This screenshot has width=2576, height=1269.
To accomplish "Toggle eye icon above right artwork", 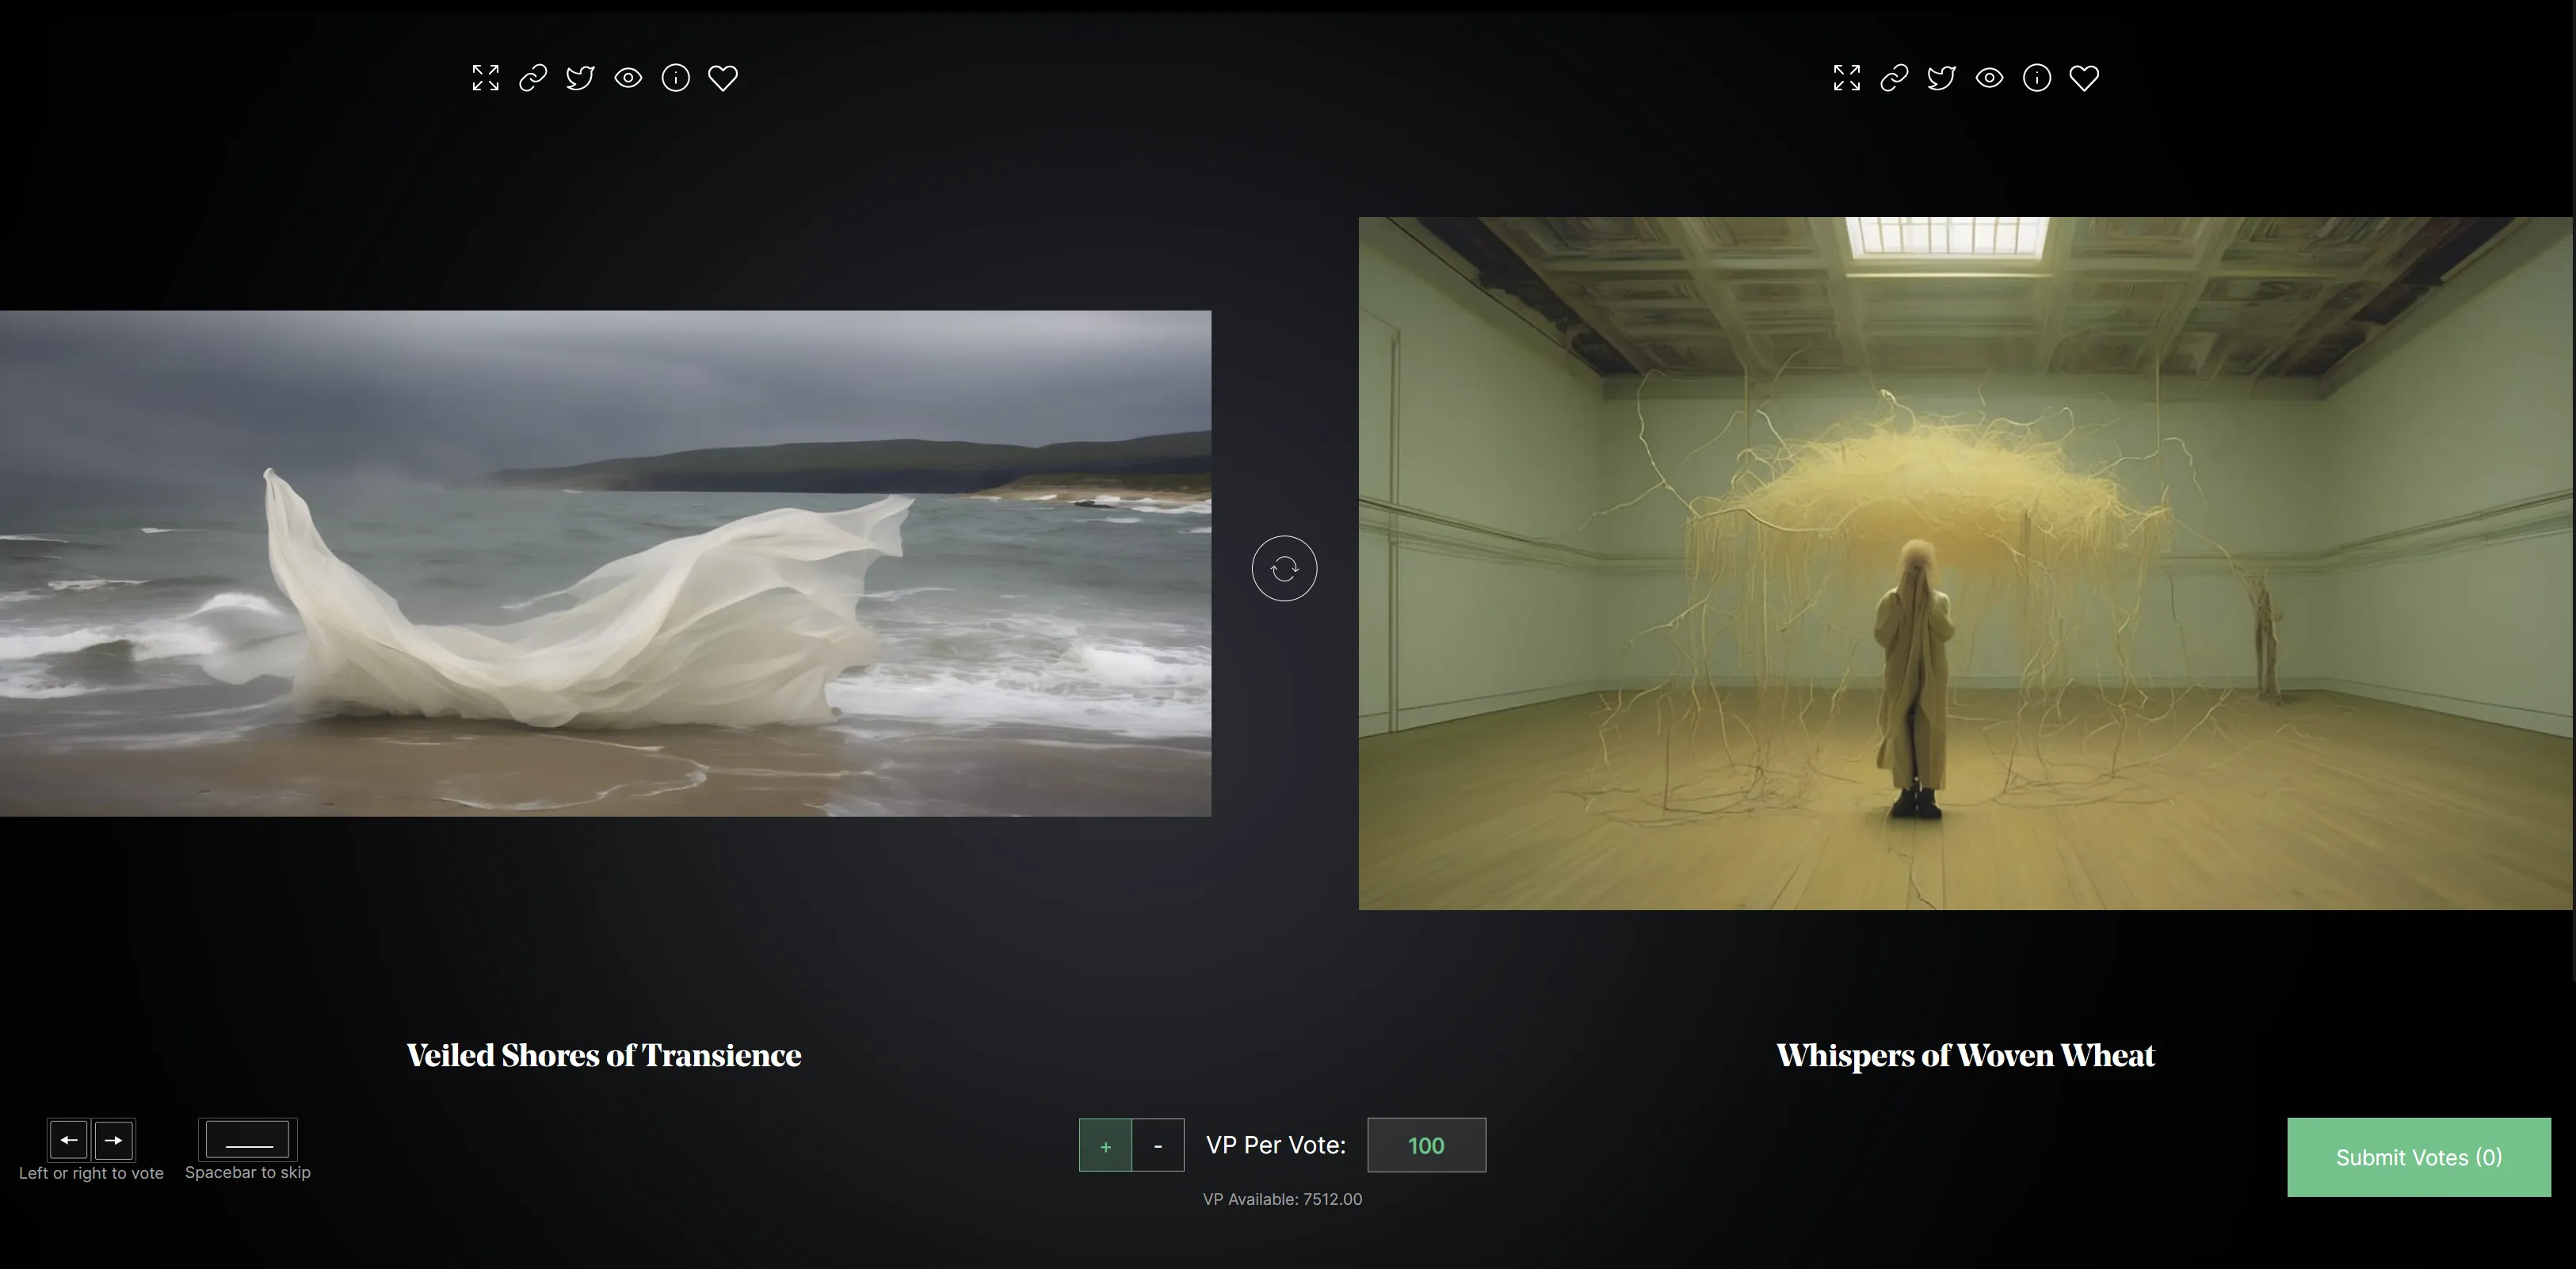I will (x=1989, y=78).
